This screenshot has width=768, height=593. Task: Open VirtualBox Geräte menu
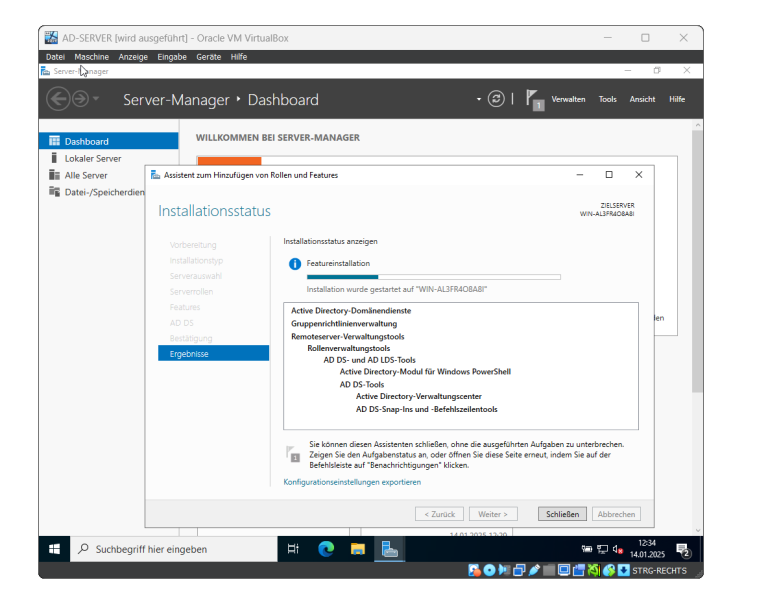(209, 57)
